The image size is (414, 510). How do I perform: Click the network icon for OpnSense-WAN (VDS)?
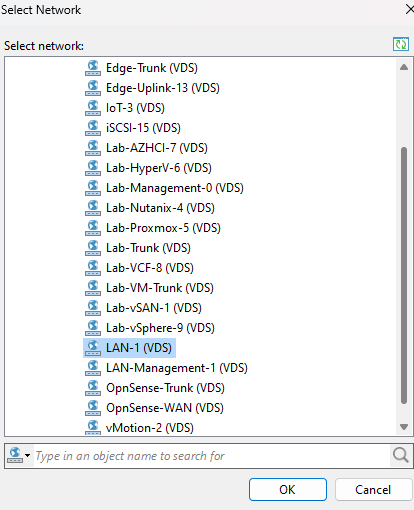[x=93, y=408]
